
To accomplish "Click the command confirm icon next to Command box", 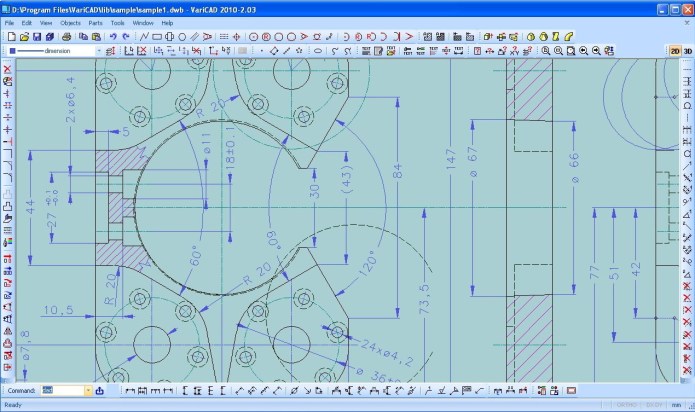I will click(x=99, y=391).
